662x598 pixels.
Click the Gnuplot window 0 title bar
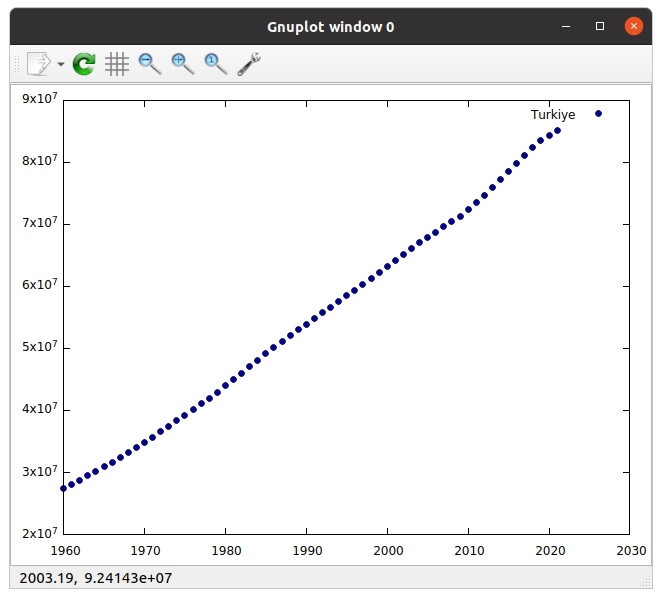[330, 27]
